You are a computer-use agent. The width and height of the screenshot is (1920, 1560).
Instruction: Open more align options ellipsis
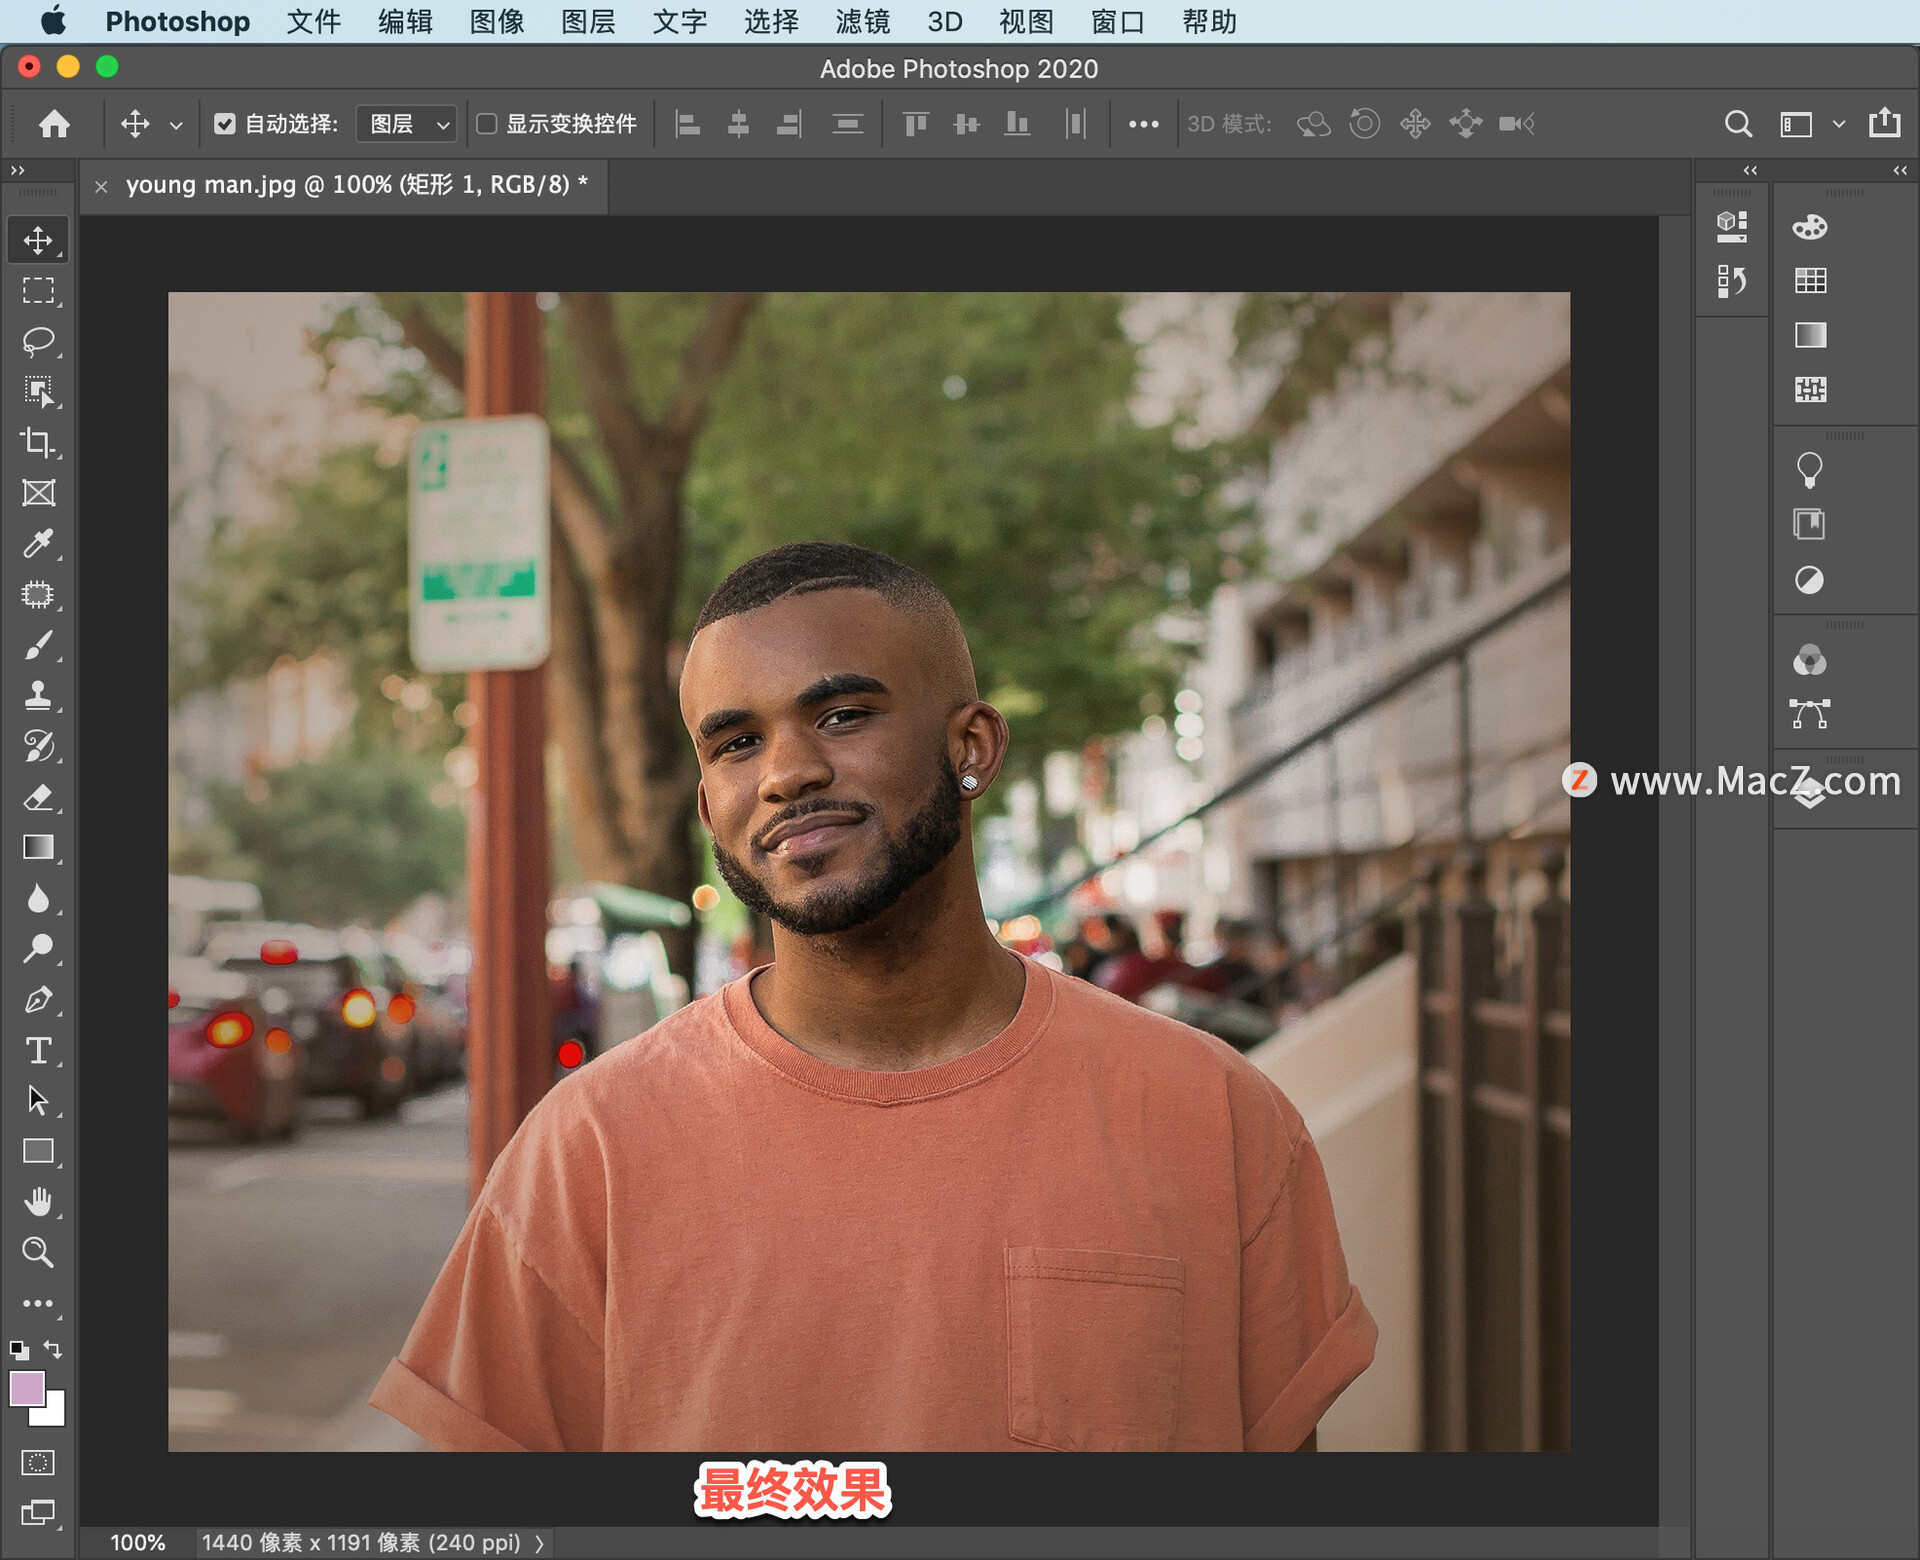(x=1143, y=124)
